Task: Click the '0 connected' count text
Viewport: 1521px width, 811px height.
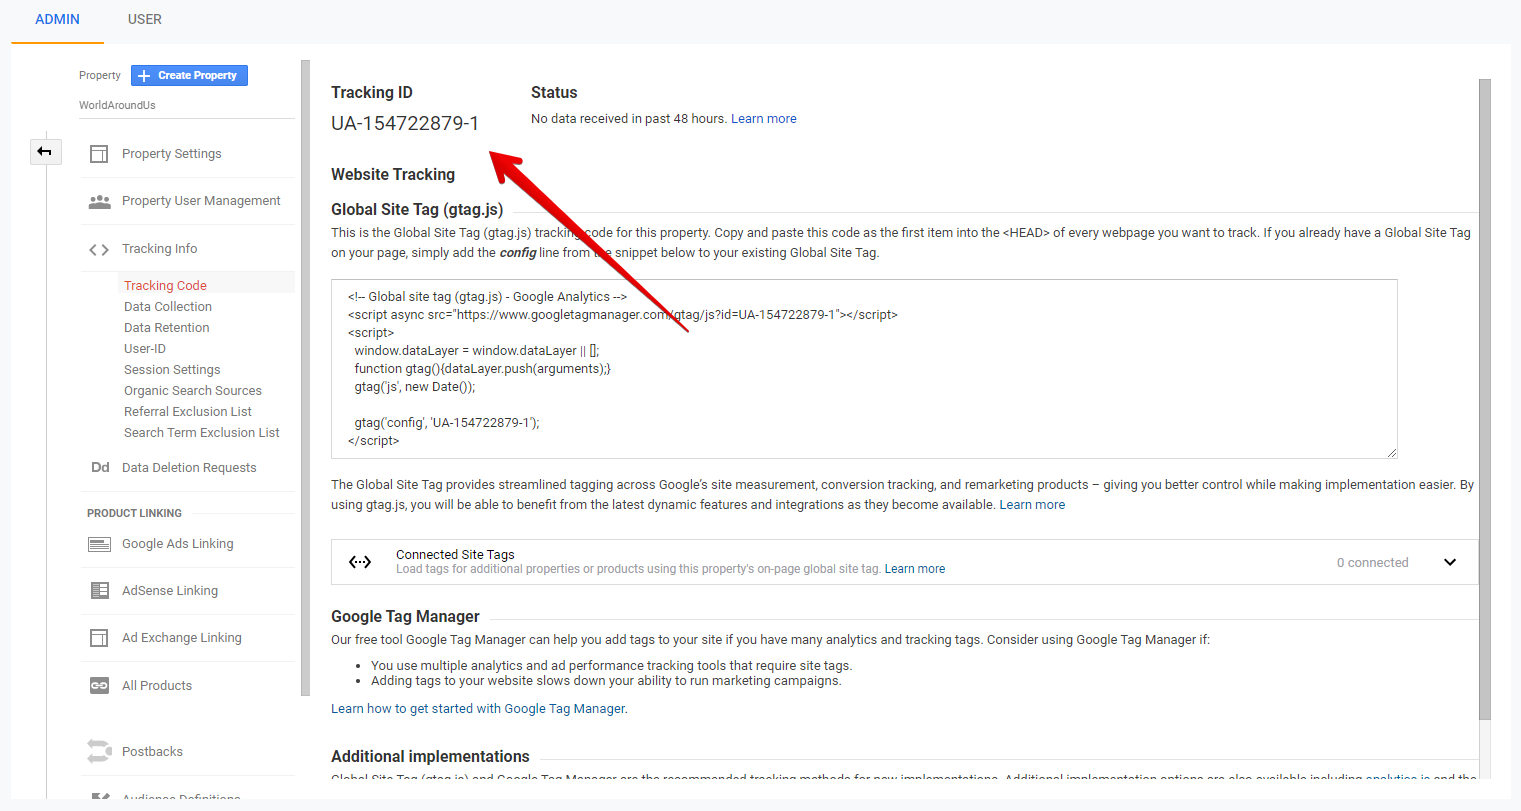Action: click(1372, 563)
